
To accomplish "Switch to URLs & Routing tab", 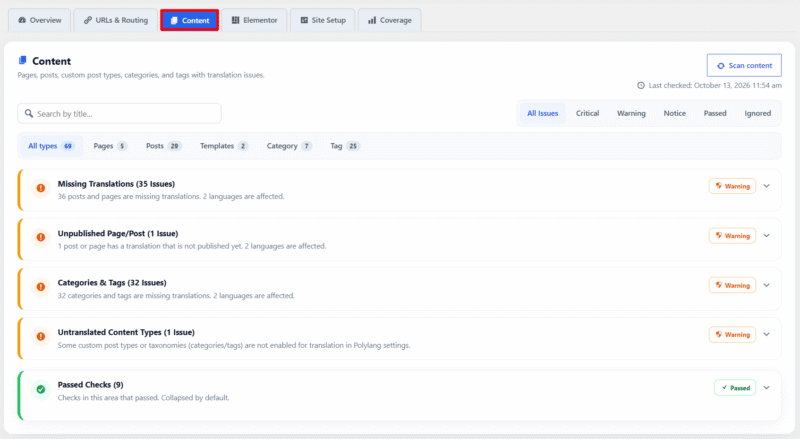I will coord(116,20).
